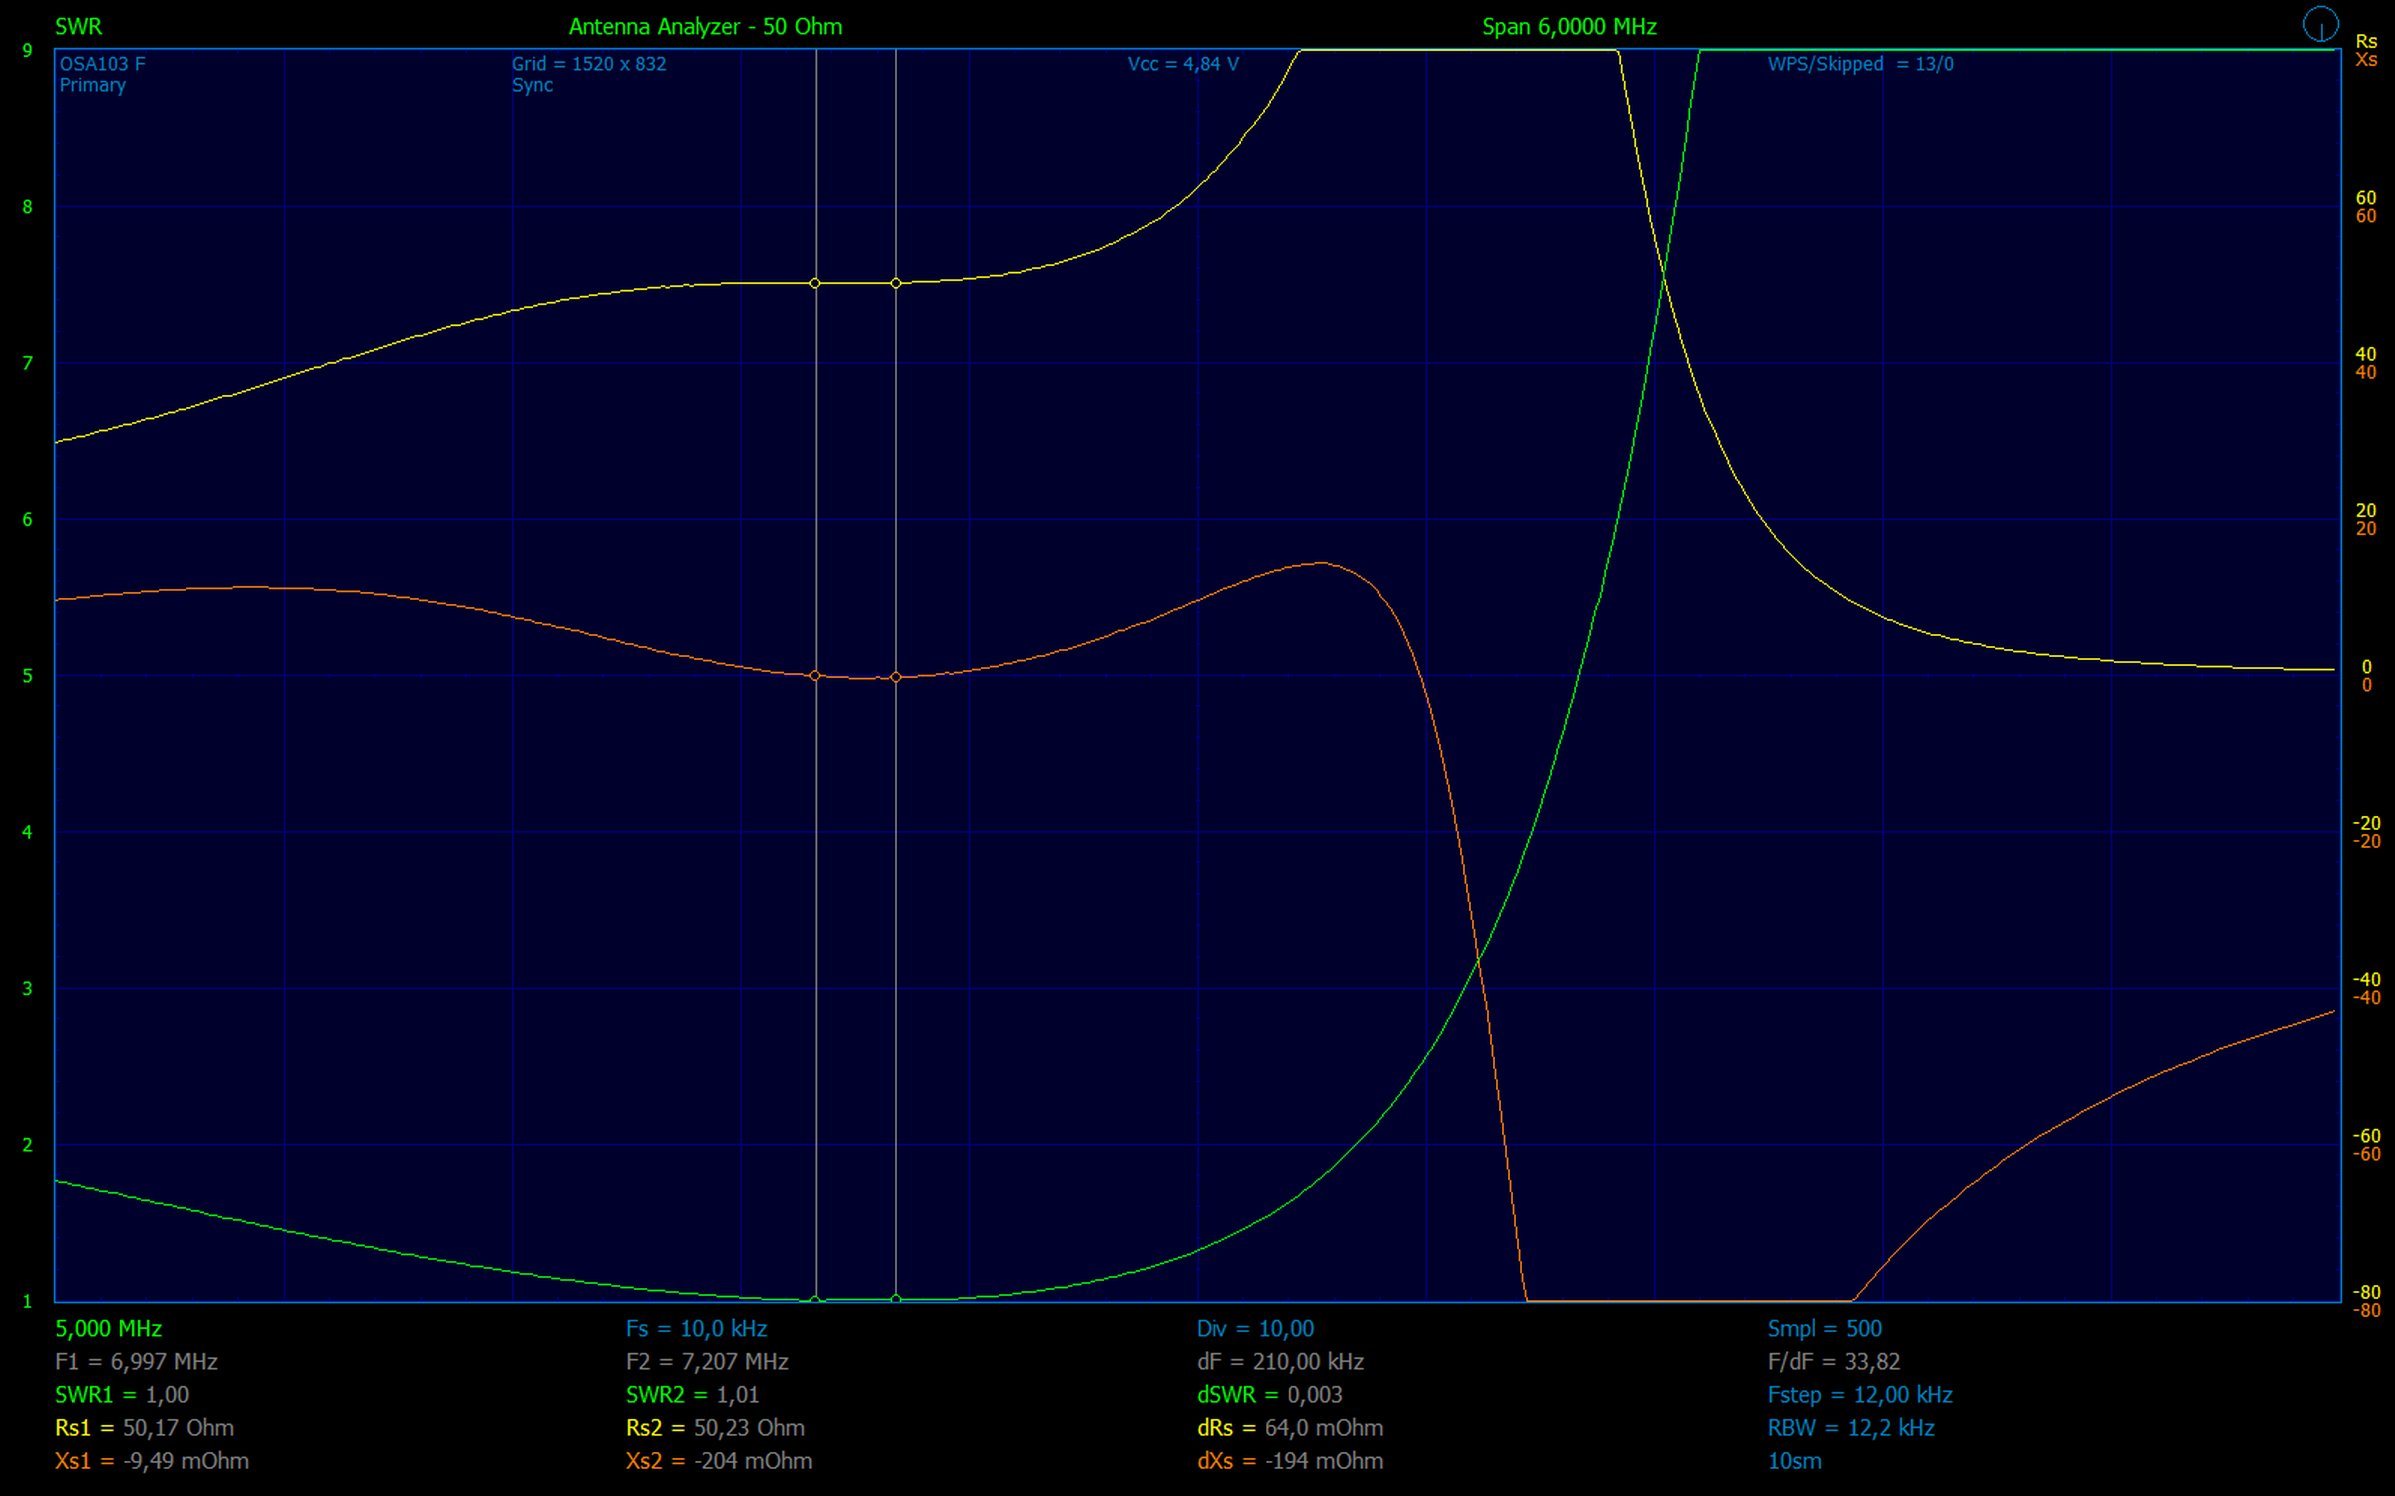Click the F2 marker point on Xs curve

tap(896, 677)
